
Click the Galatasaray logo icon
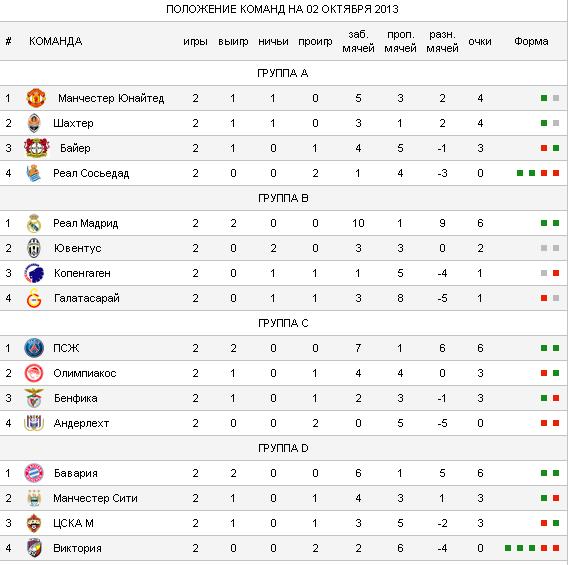(x=34, y=298)
